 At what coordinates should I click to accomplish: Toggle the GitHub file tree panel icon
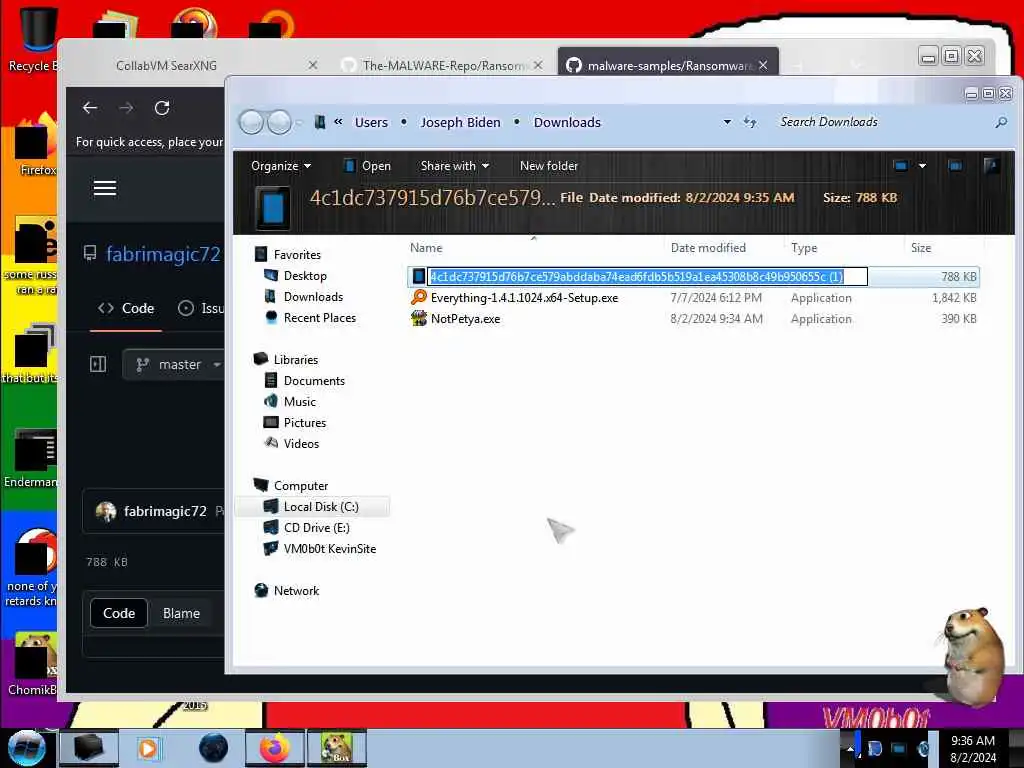pos(98,364)
